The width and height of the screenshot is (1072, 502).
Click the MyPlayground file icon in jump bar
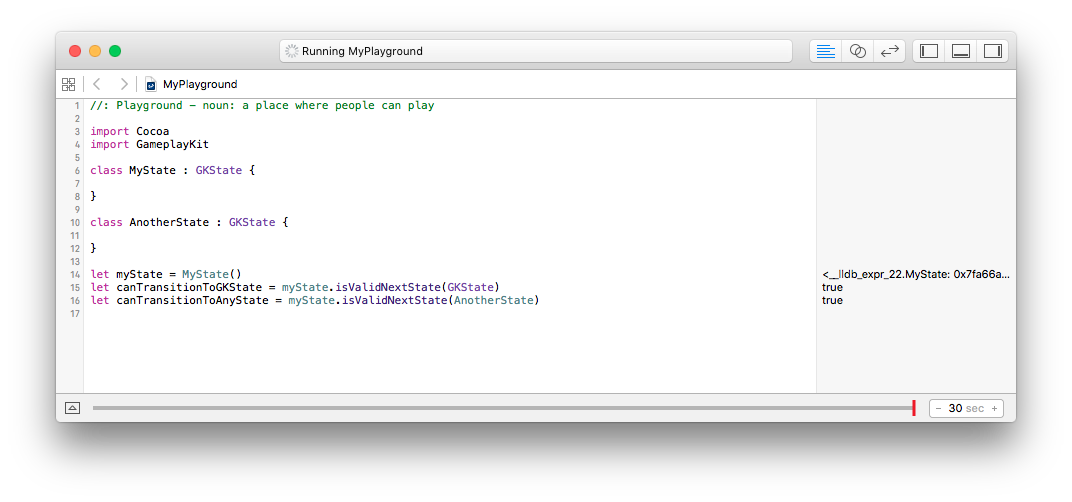pos(150,85)
